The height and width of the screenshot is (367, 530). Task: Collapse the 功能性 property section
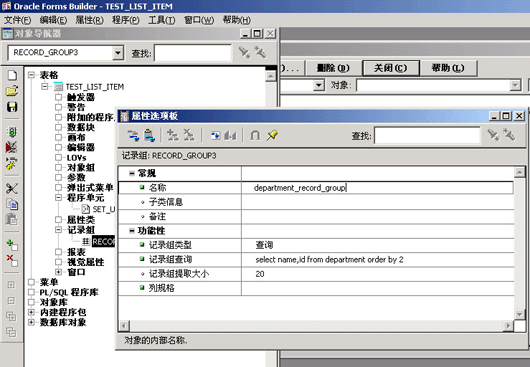132,231
